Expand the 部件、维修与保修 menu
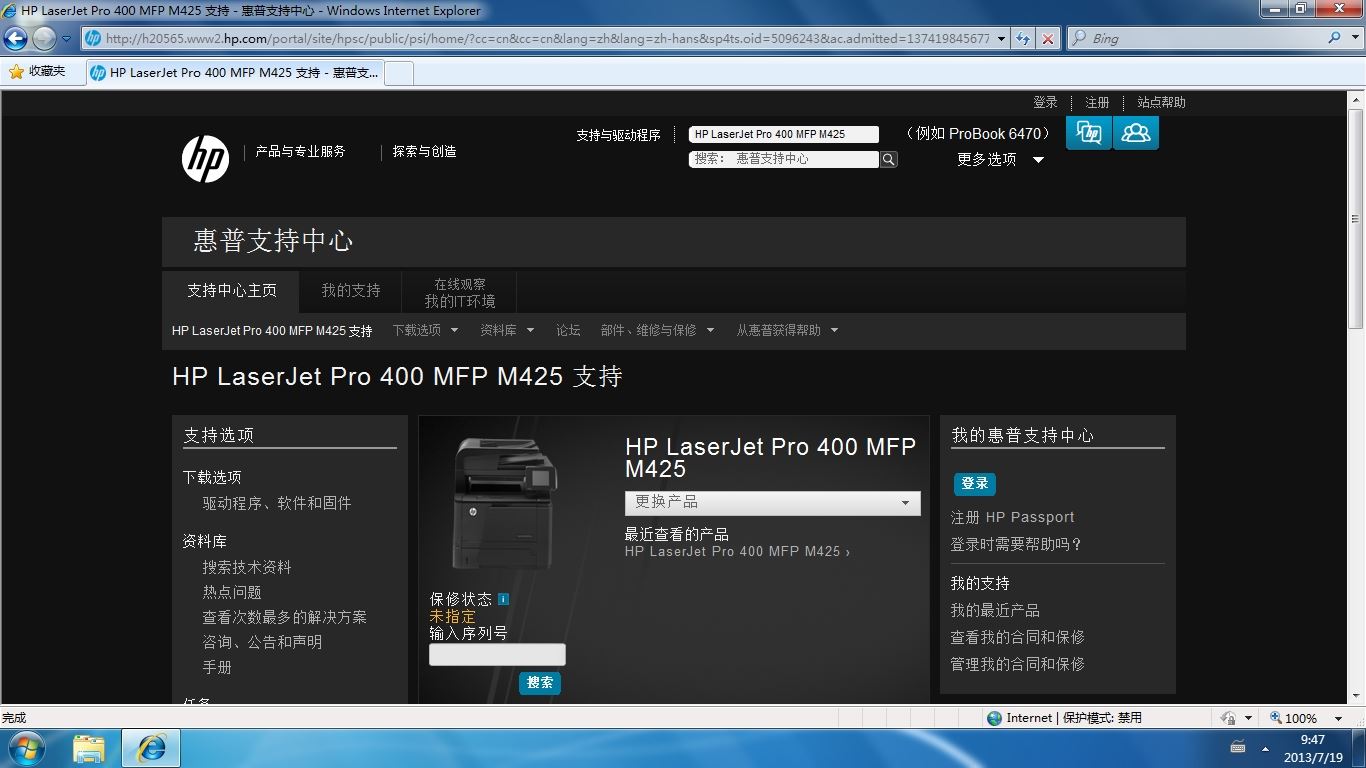 [657, 330]
